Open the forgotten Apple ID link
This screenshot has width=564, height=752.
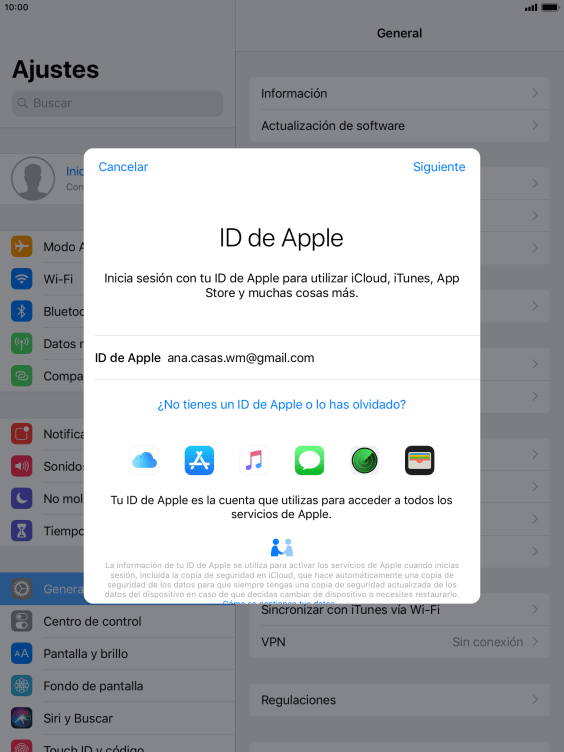coord(282,405)
